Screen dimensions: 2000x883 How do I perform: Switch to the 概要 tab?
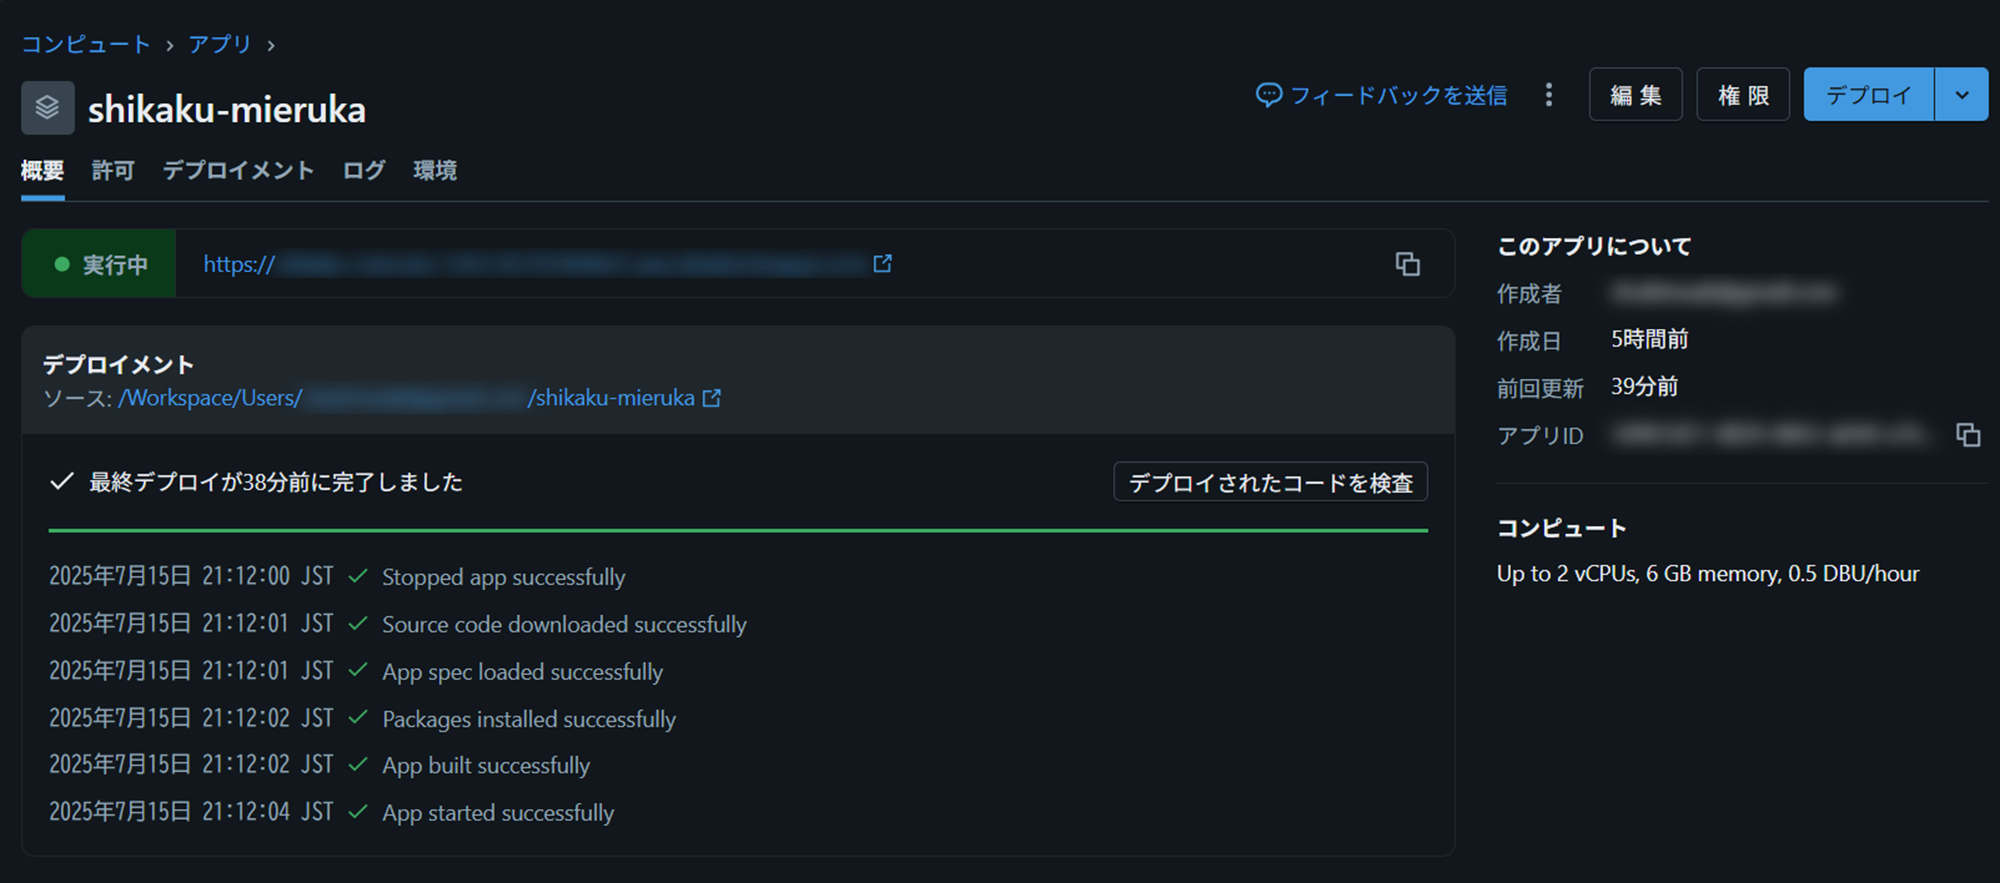tap(43, 171)
